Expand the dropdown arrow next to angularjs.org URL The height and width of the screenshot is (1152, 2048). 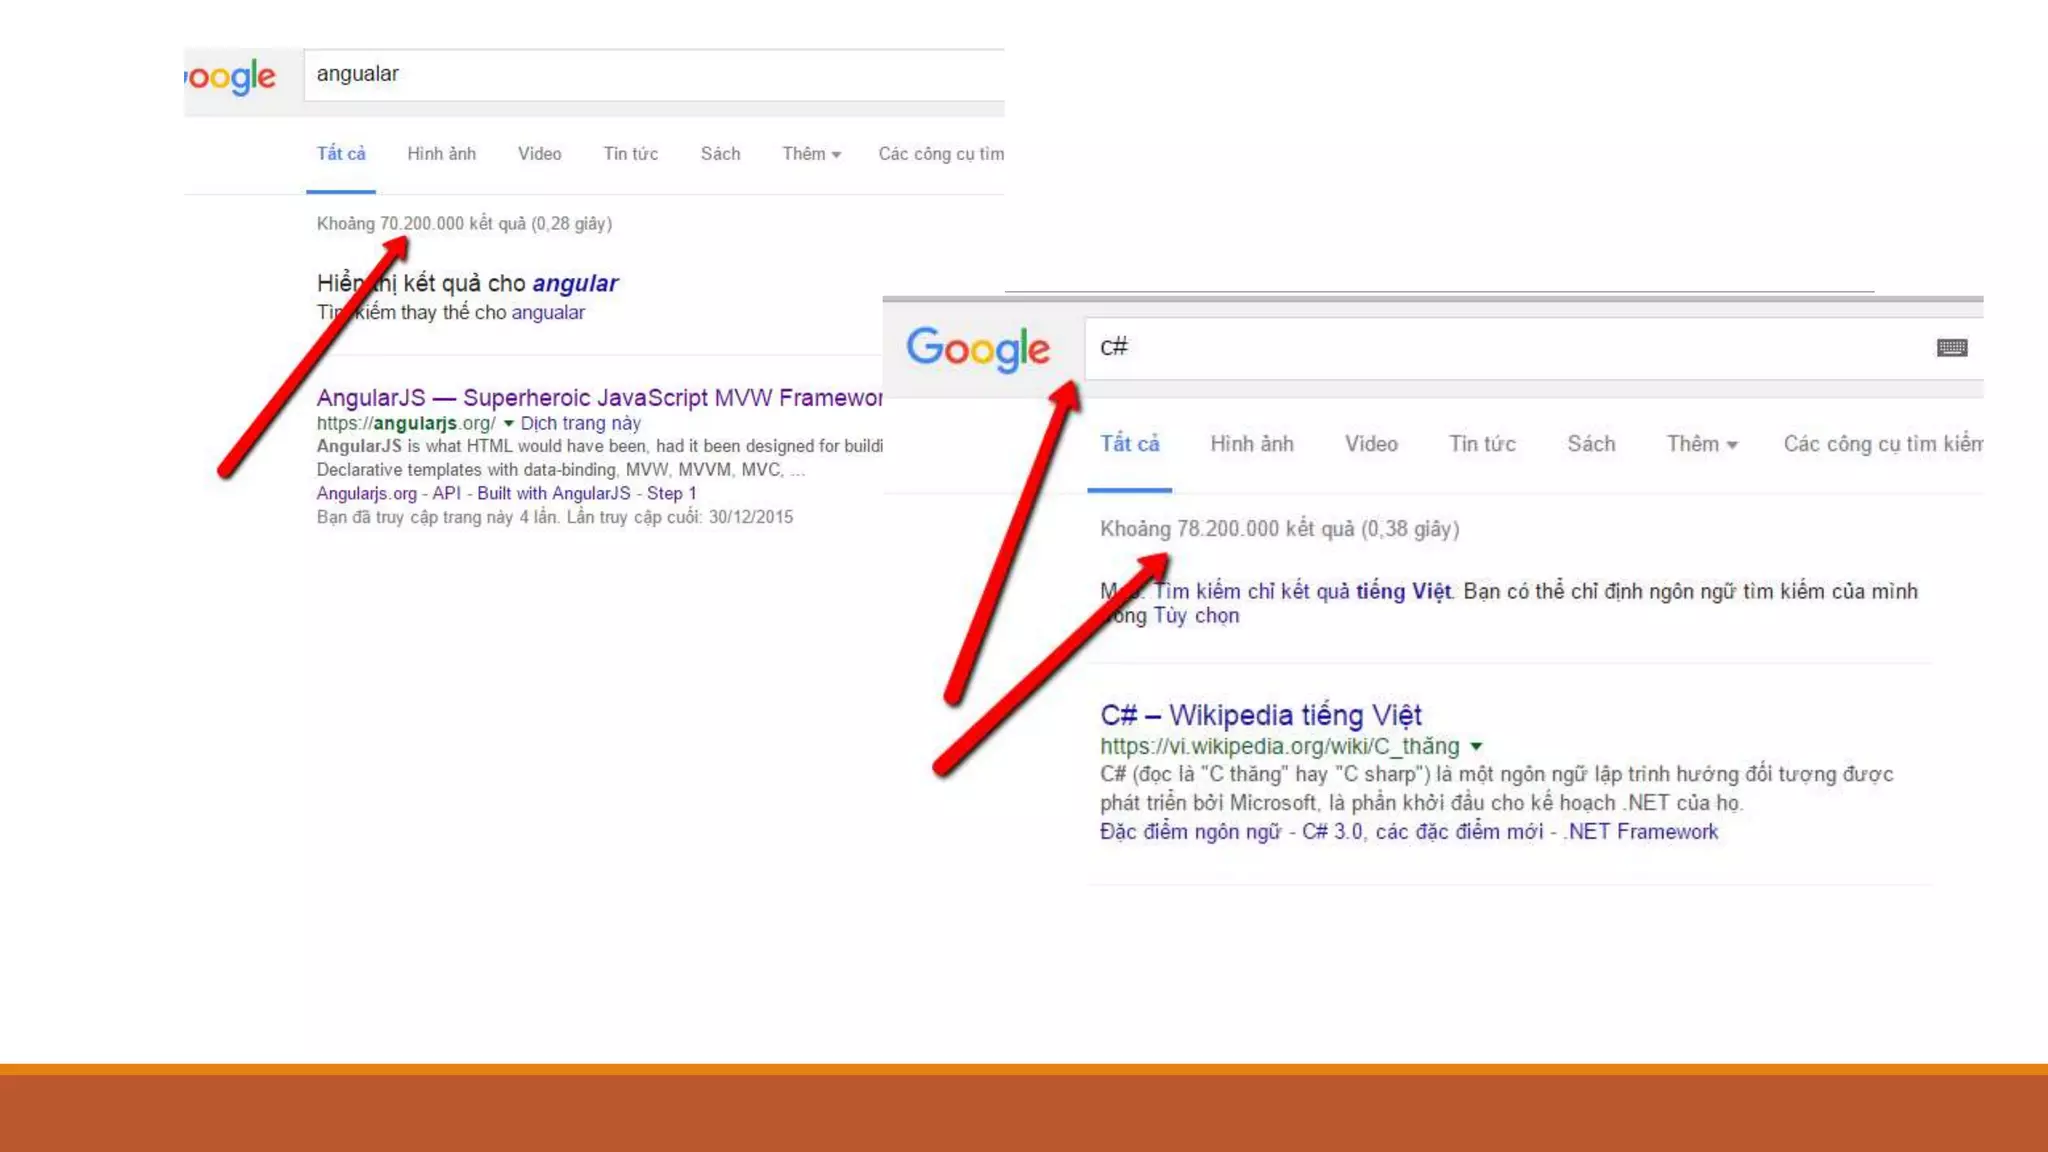[x=508, y=423]
